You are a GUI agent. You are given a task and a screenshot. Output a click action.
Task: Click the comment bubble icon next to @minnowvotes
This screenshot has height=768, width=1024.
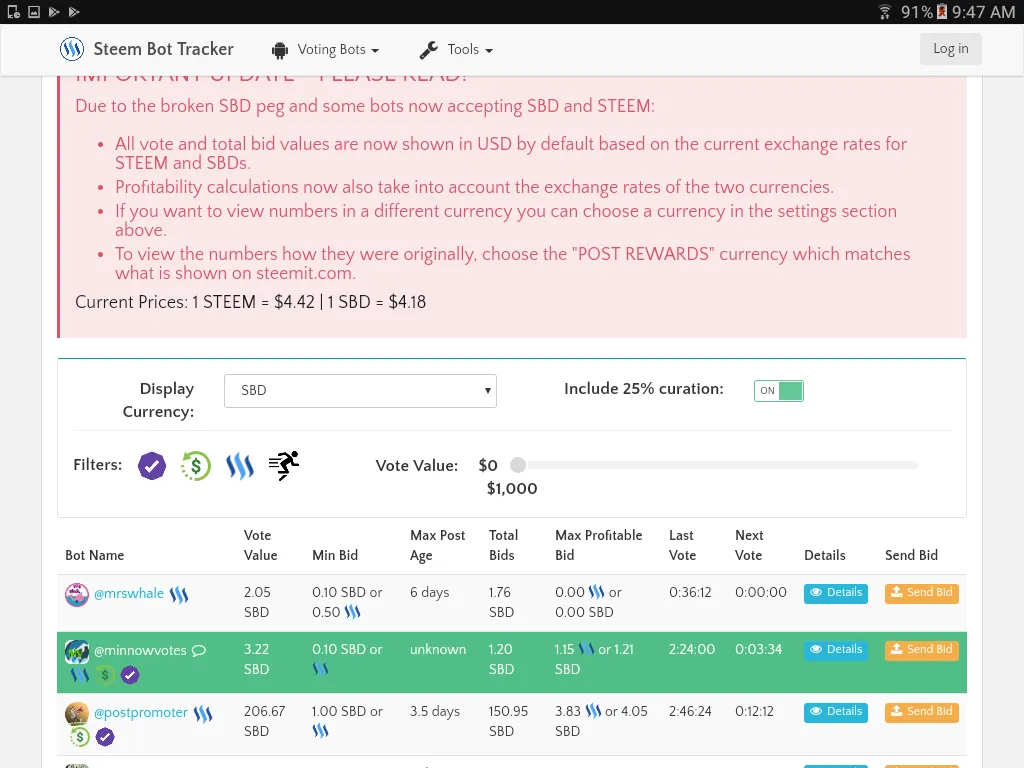(199, 650)
